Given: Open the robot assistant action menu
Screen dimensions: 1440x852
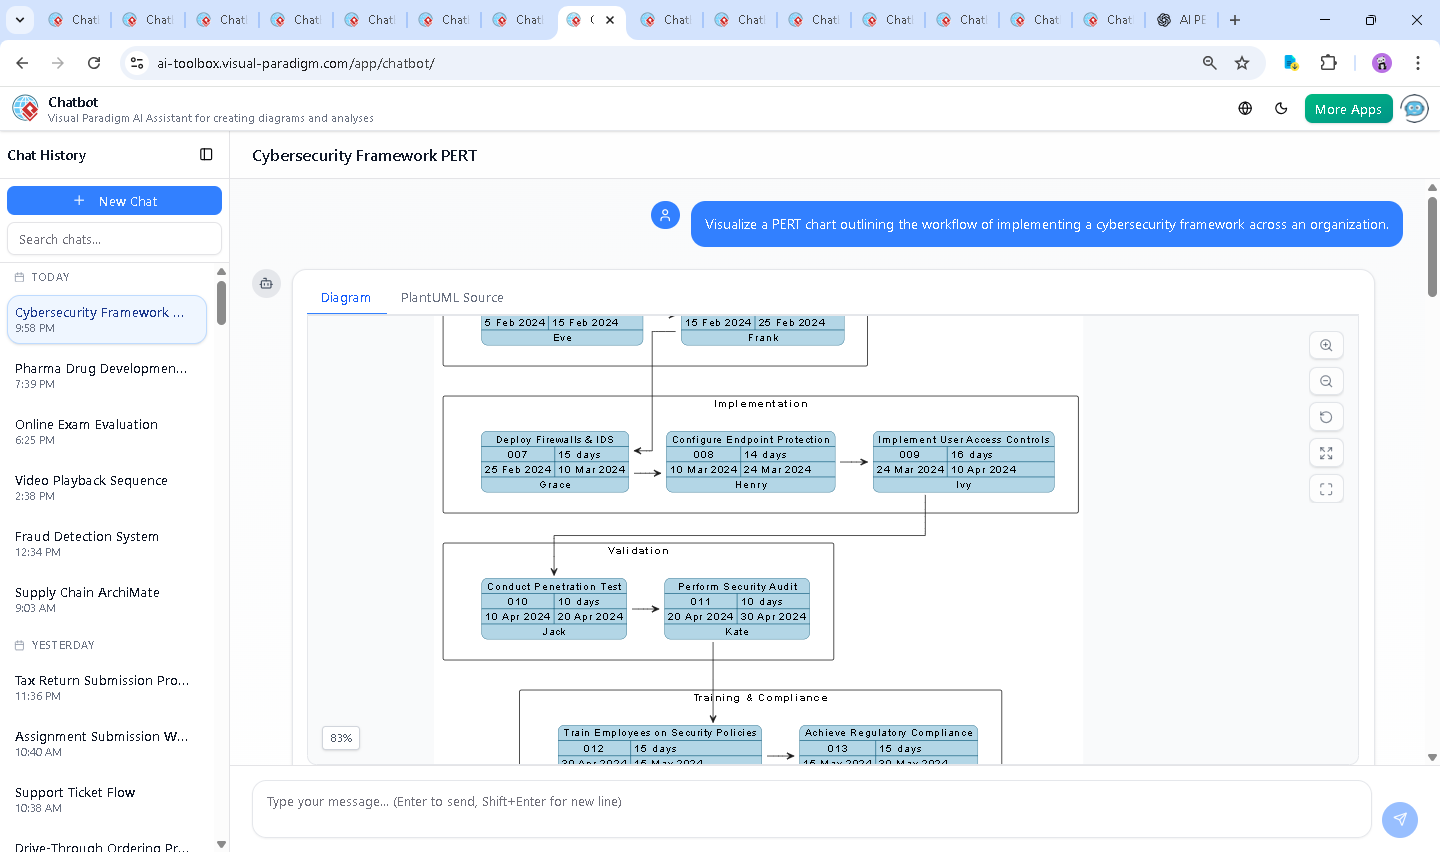Looking at the screenshot, I should point(266,283).
